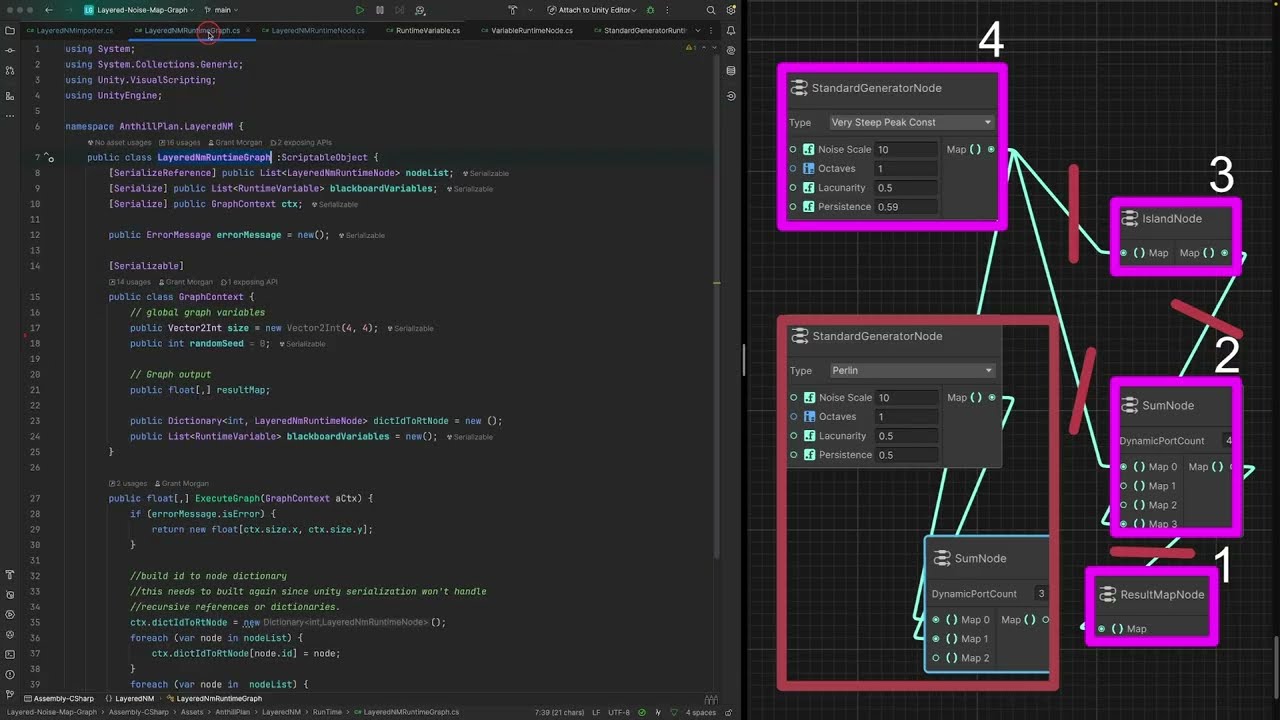The width and height of the screenshot is (1280, 720).
Task: Click caret position 7:39 in the status bar
Action: [x=559, y=712]
